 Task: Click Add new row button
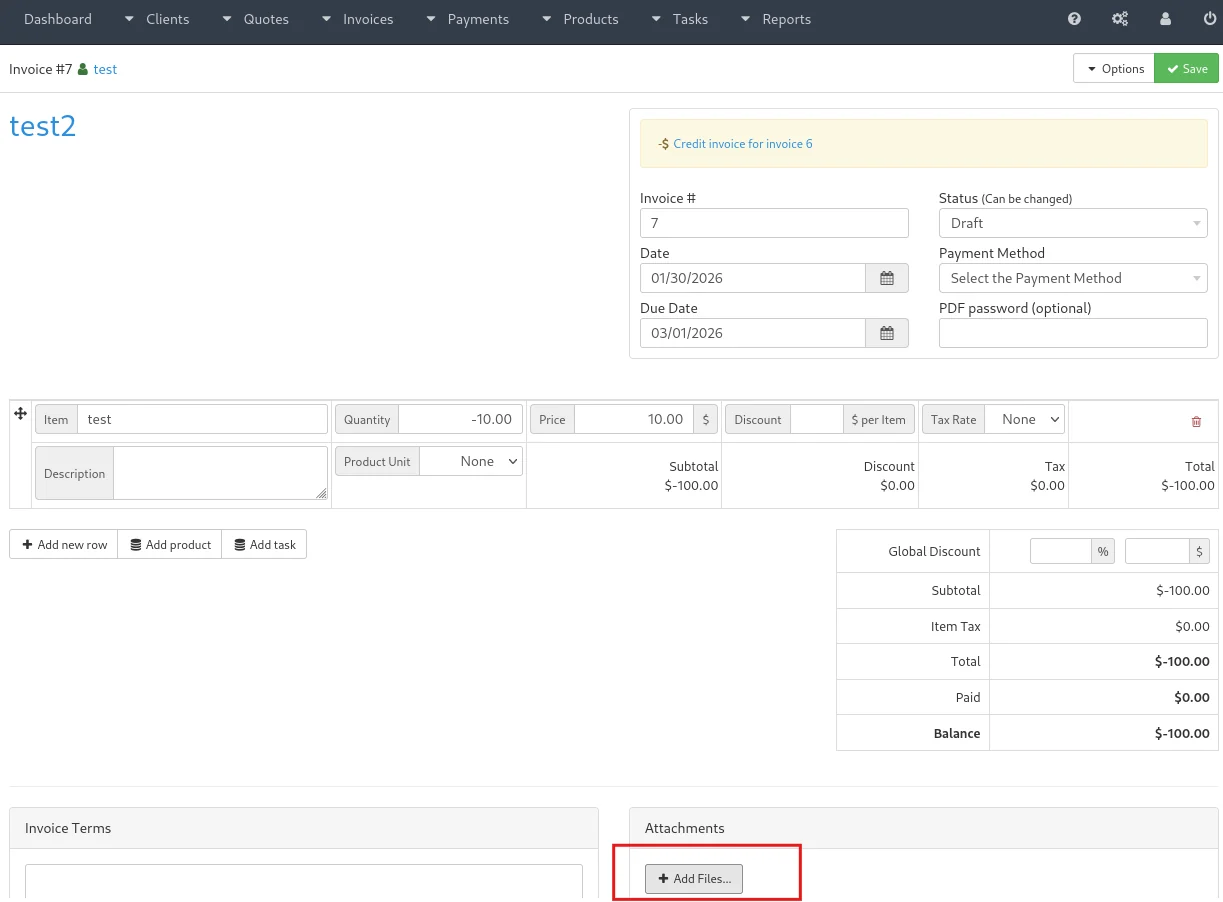coord(64,544)
